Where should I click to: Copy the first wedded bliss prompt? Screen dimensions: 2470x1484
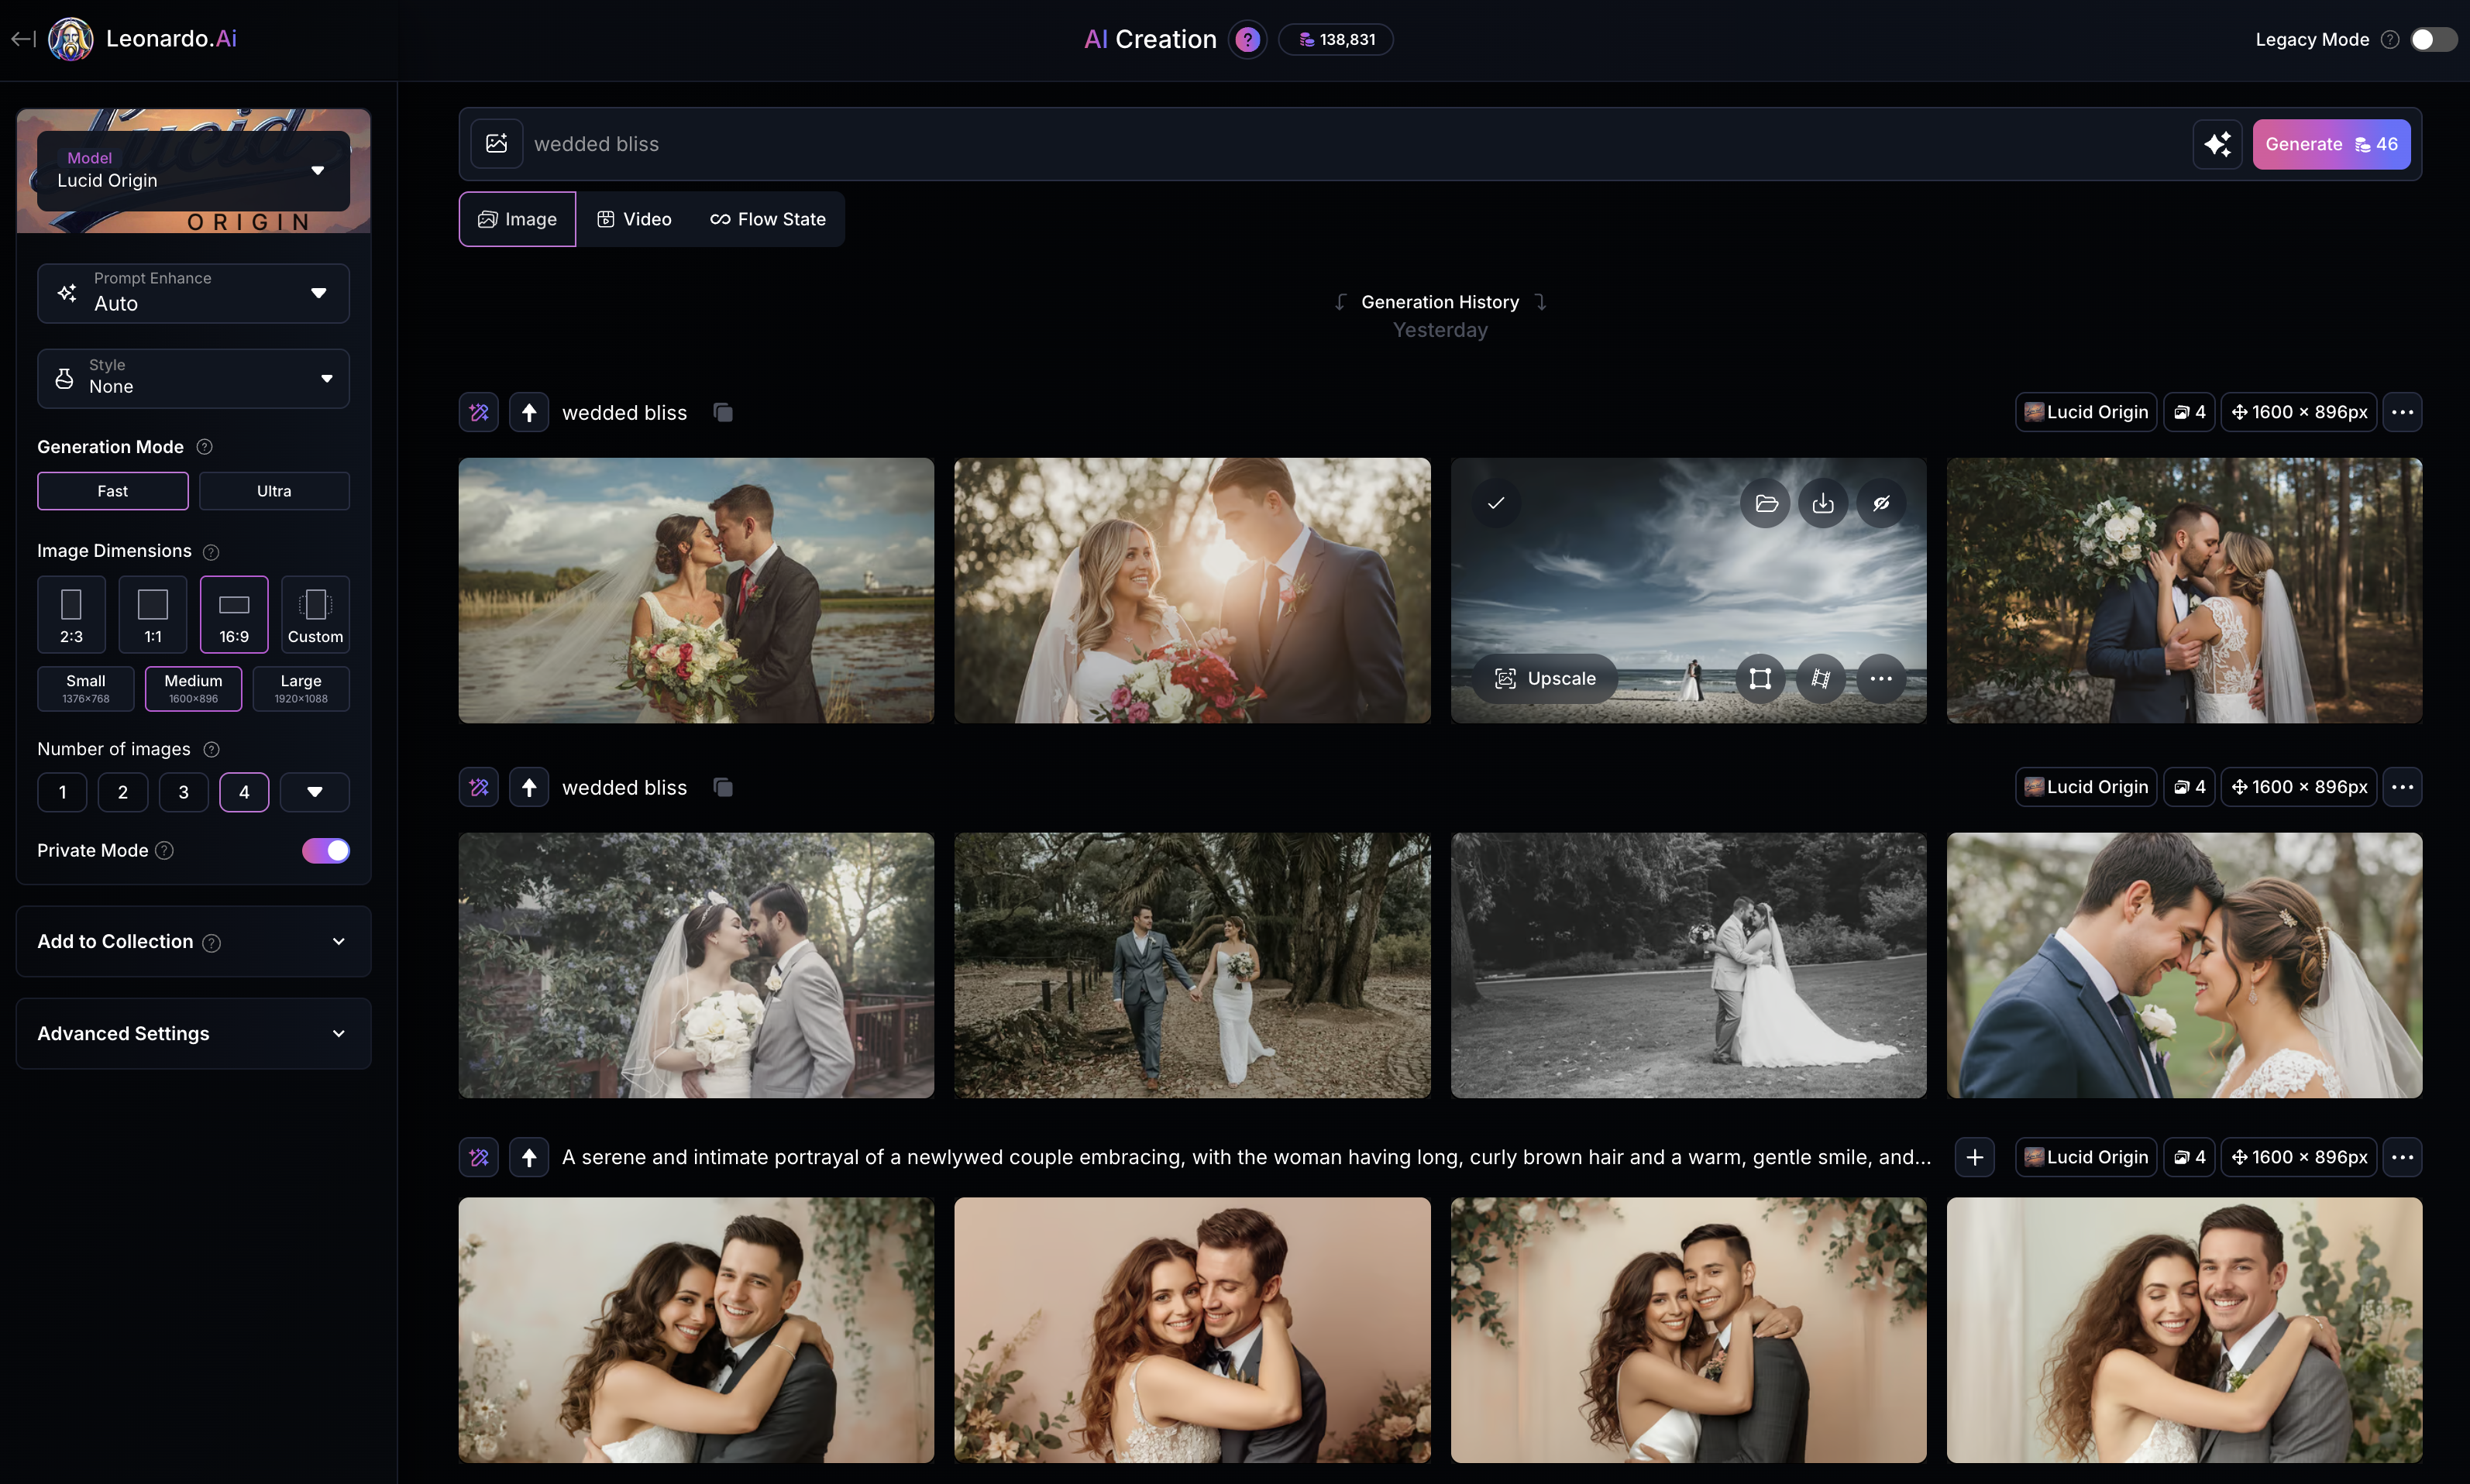(723, 412)
